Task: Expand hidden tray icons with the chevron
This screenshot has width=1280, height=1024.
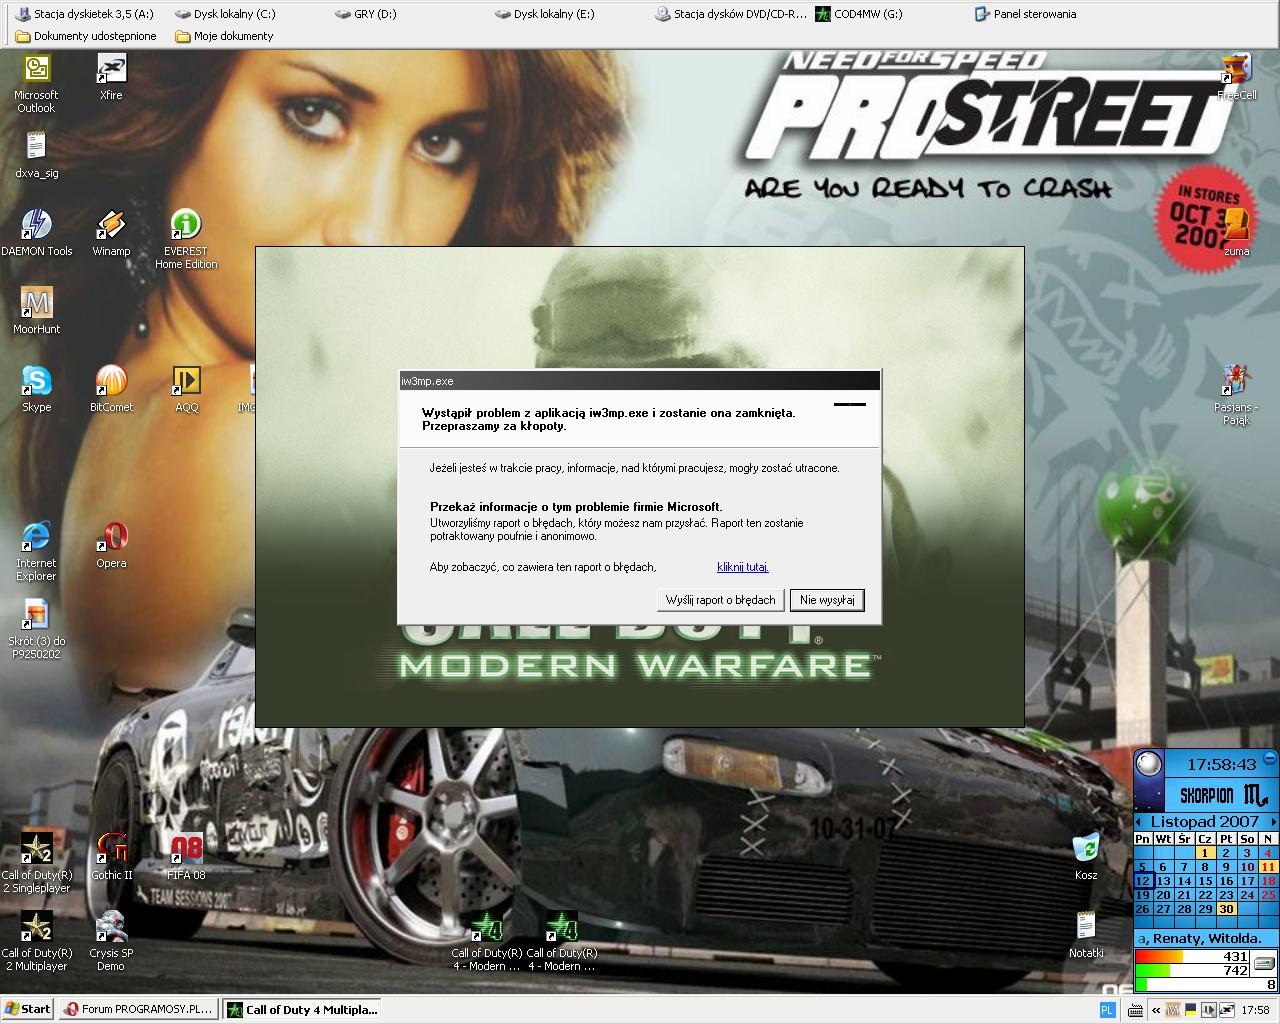Action: (1155, 1010)
